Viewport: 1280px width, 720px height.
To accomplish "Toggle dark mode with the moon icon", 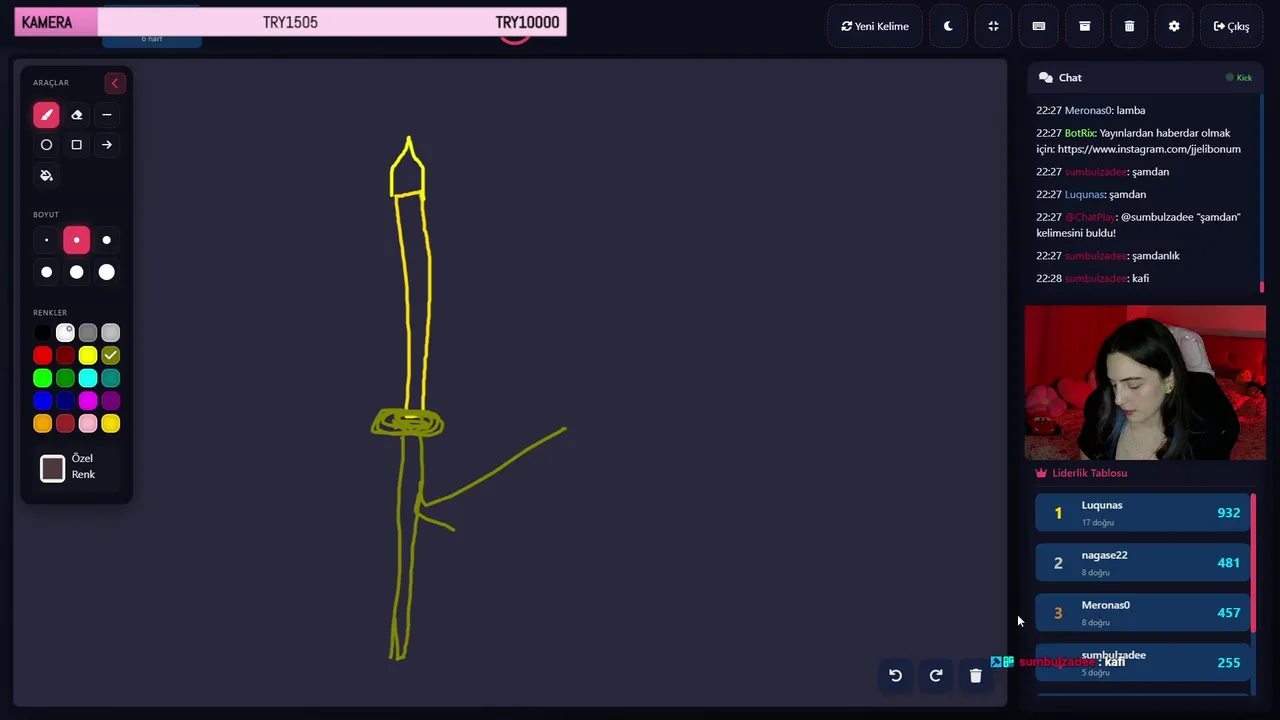I will pyautogui.click(x=948, y=26).
